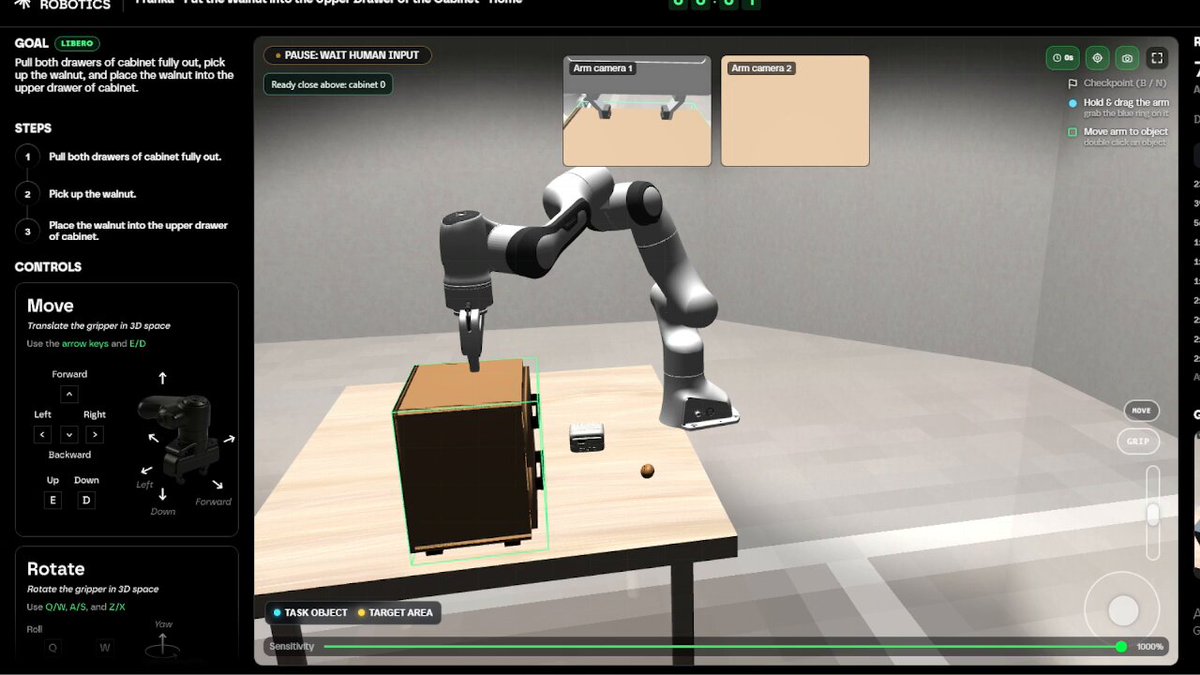Click the Ready close above: cabinet 0 label
This screenshot has height=675, width=1200.
tap(328, 84)
